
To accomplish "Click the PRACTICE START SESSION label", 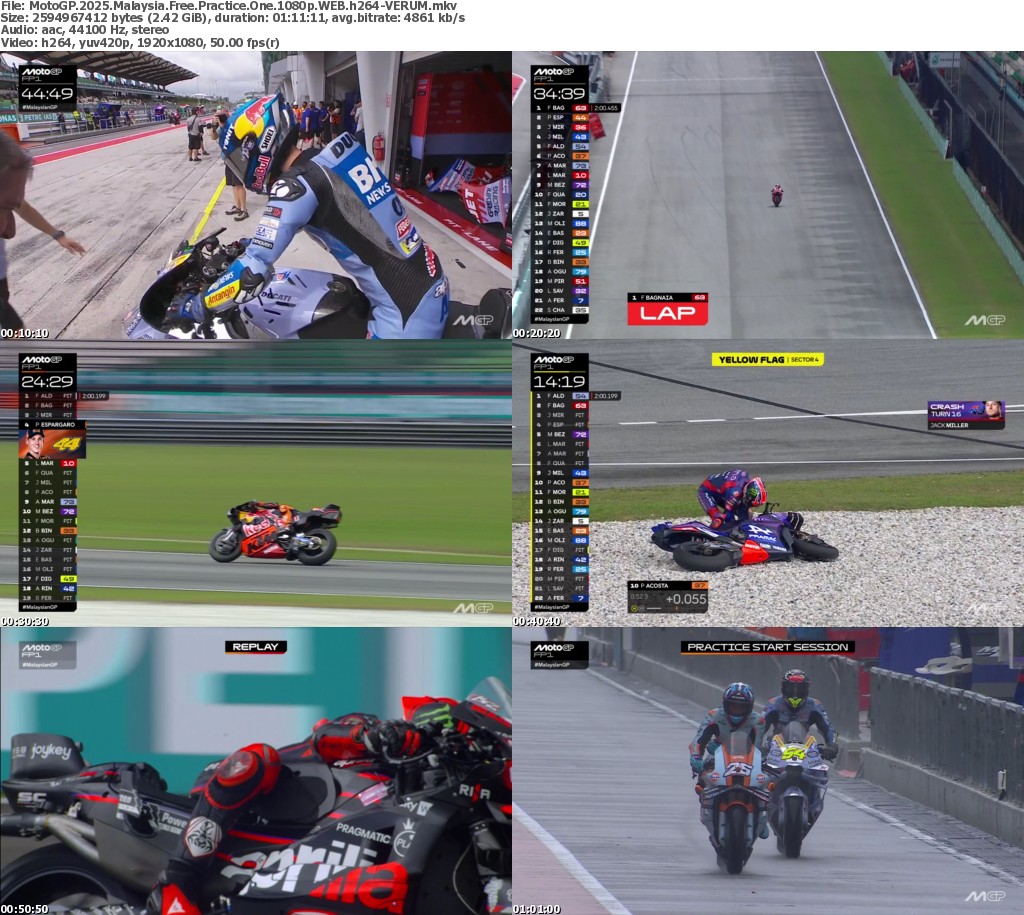I will pos(767,647).
